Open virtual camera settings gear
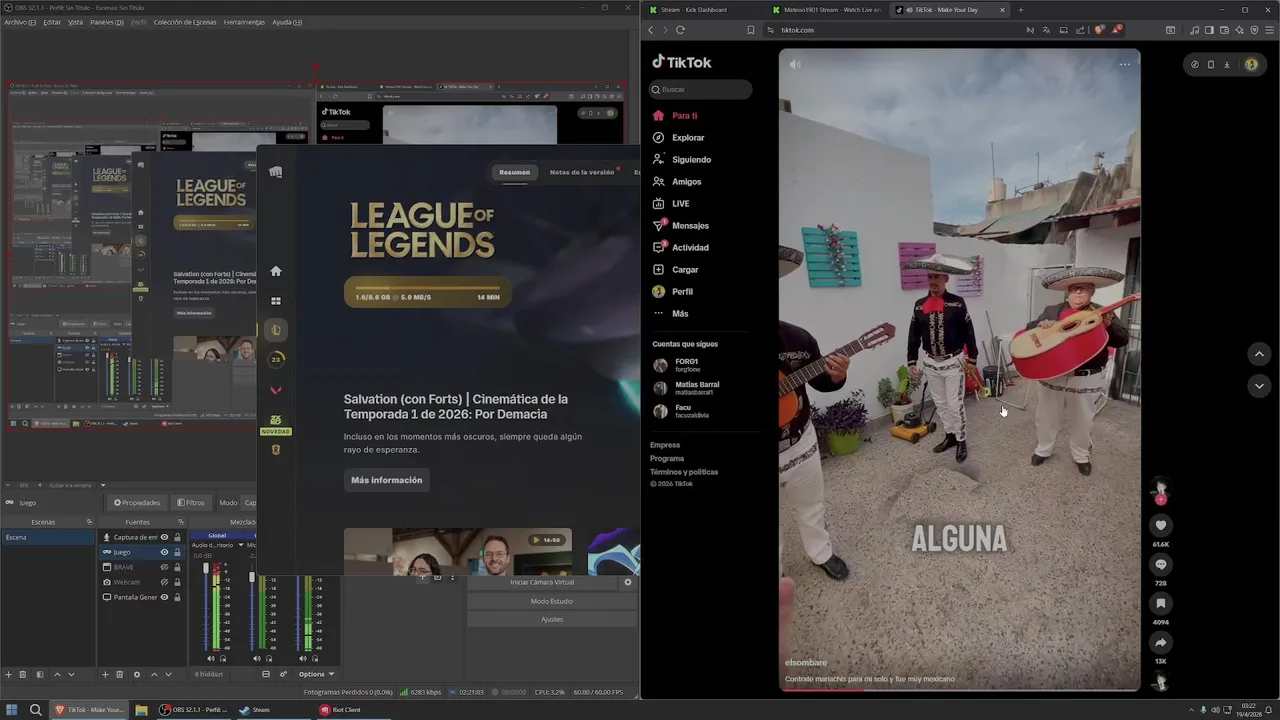The image size is (1280, 720). [x=628, y=582]
